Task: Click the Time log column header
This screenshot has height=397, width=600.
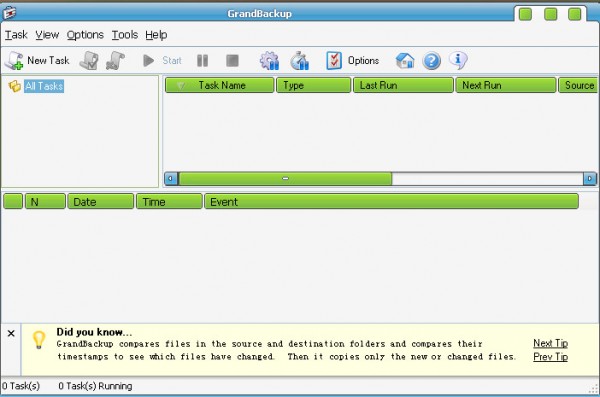Action: (x=169, y=201)
